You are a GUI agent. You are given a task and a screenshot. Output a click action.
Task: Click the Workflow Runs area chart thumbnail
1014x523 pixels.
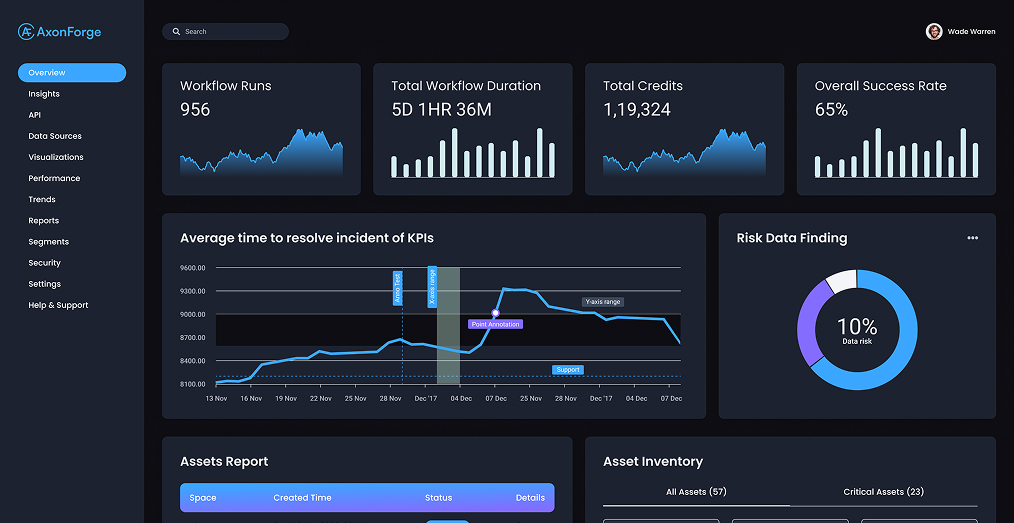(x=261, y=153)
